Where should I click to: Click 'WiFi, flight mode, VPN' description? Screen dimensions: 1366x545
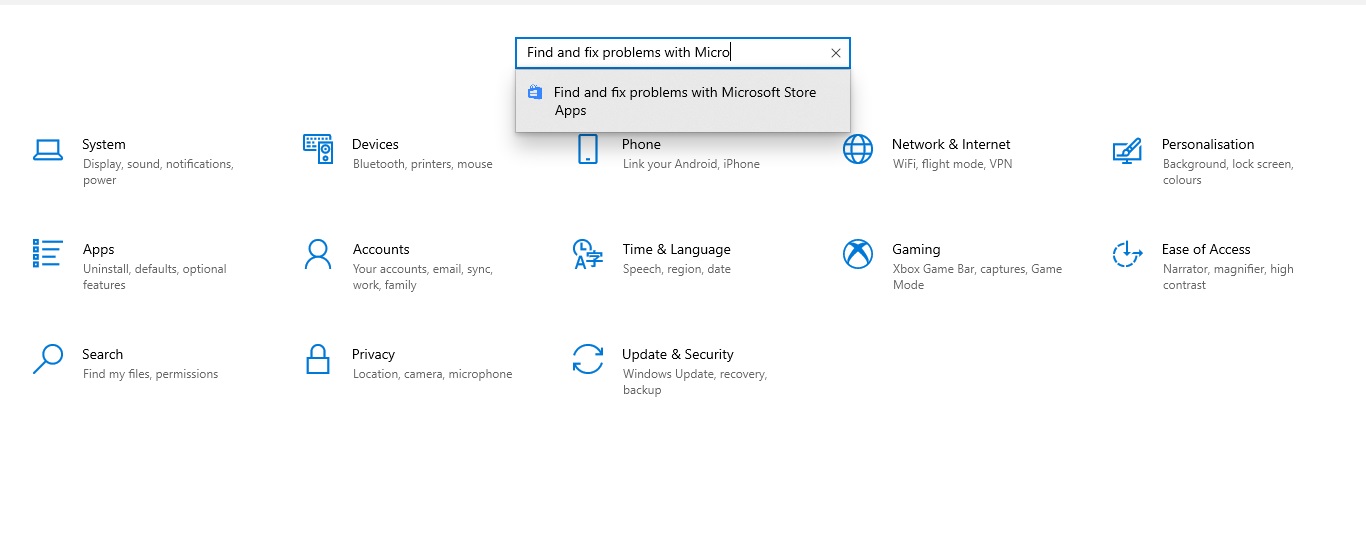coord(952,164)
